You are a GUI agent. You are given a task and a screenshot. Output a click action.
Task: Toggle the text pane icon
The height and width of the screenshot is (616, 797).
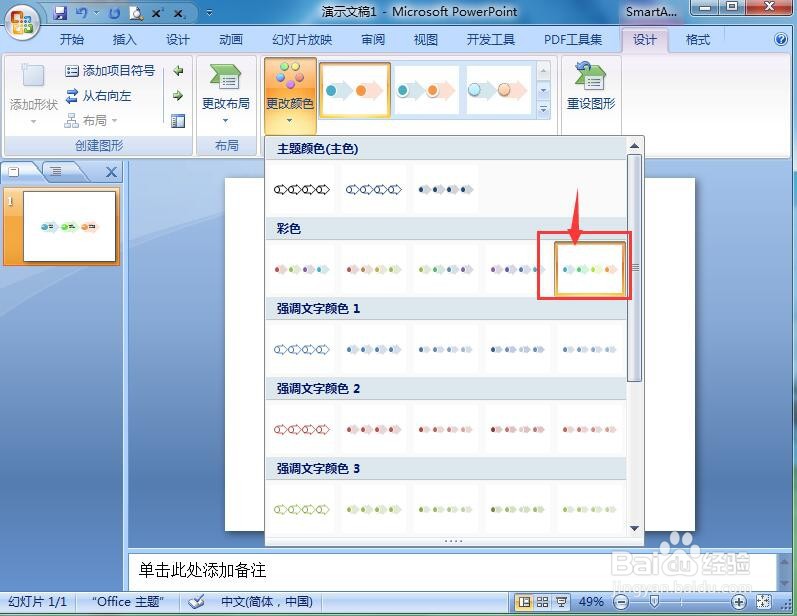click(178, 121)
